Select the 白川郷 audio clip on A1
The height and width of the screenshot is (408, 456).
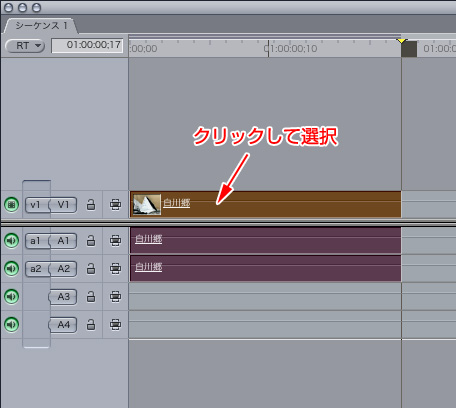point(266,240)
